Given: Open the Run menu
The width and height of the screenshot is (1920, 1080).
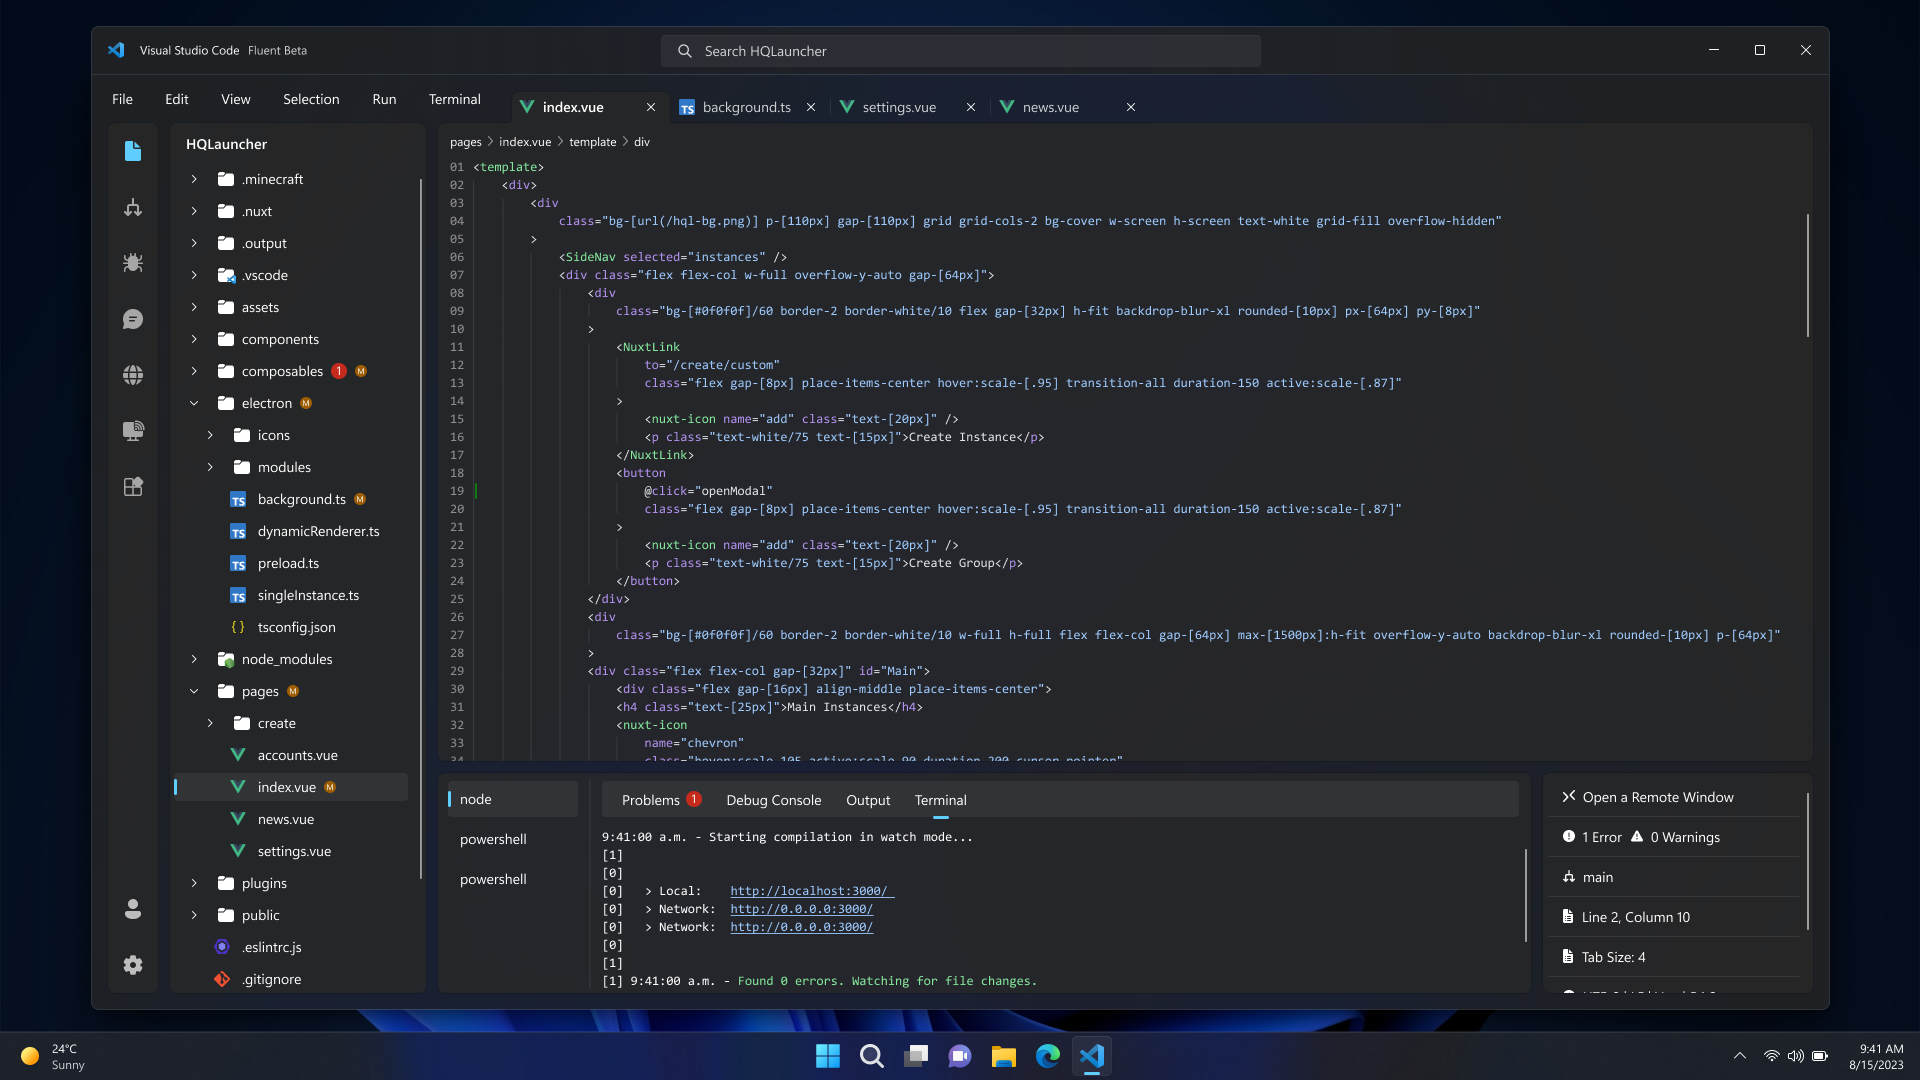Looking at the screenshot, I should point(384,99).
